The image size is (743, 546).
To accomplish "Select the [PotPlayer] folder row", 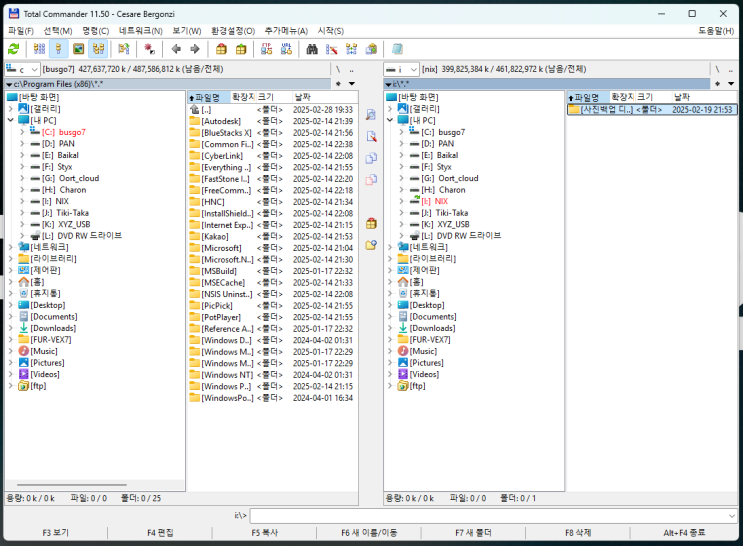I will [272, 317].
